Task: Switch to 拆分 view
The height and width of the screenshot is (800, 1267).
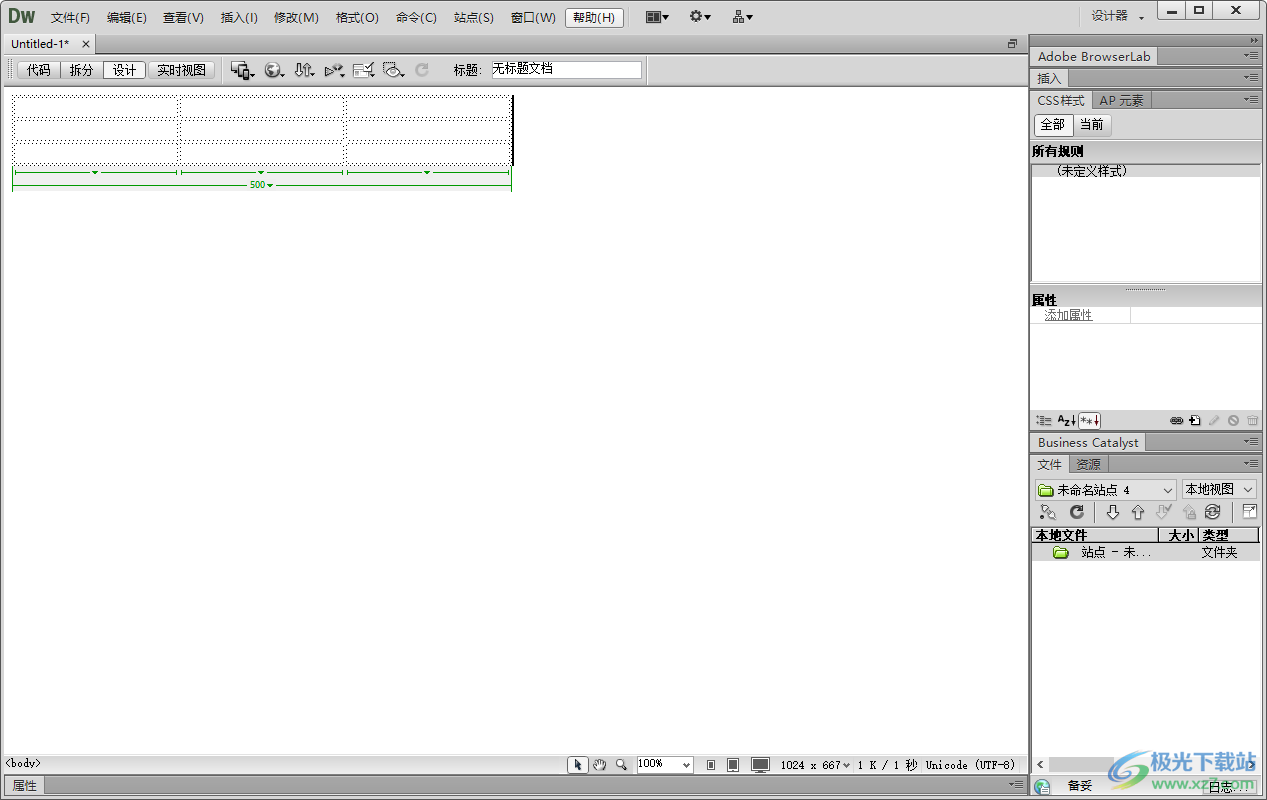Action: tap(81, 70)
